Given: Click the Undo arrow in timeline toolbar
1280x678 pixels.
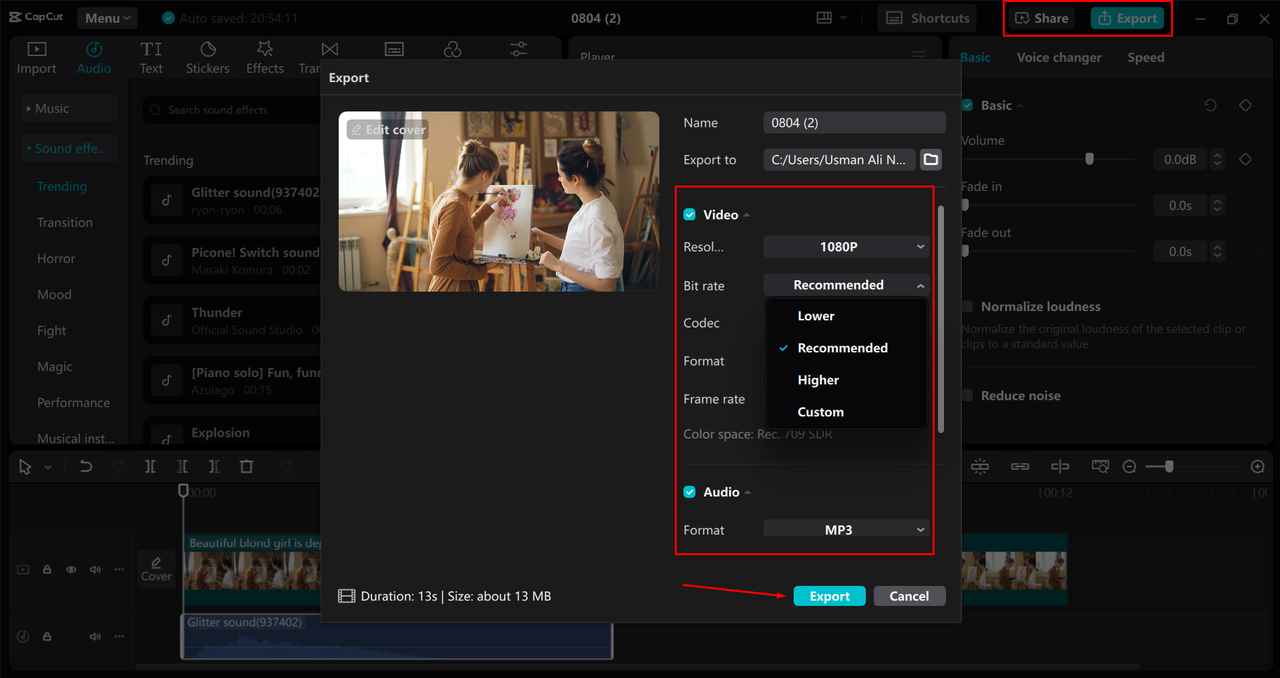Looking at the screenshot, I should tap(86, 467).
